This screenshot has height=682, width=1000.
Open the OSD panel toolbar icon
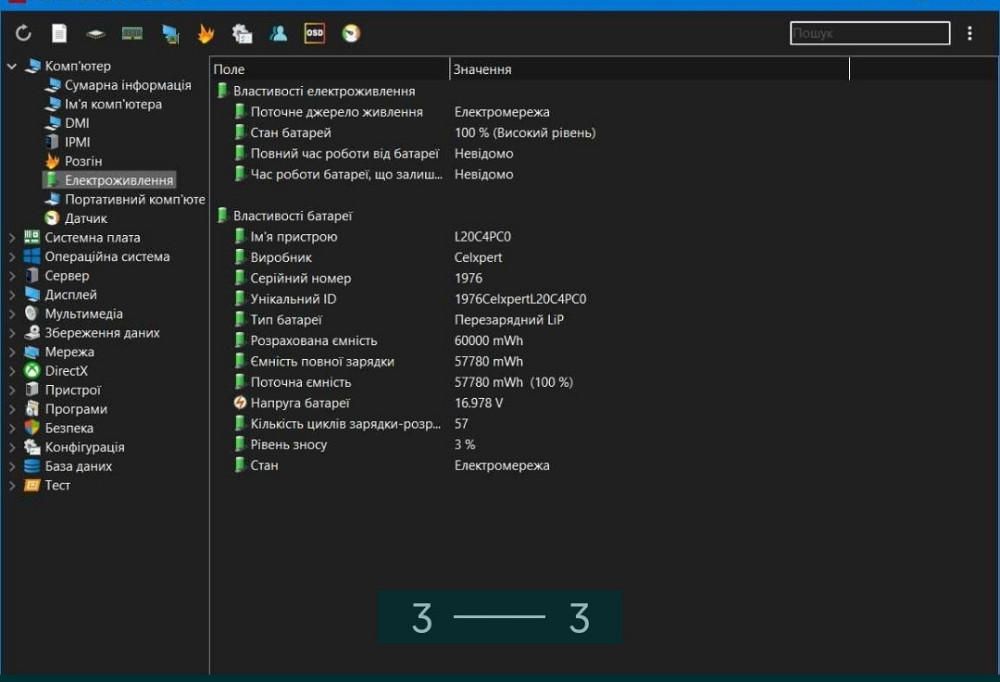point(314,34)
